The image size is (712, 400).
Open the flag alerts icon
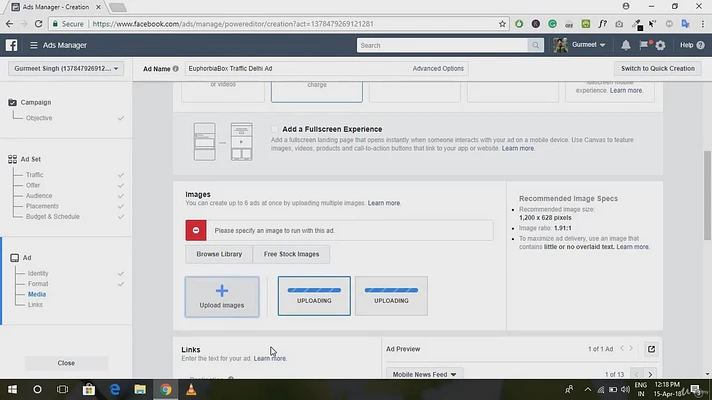644,45
